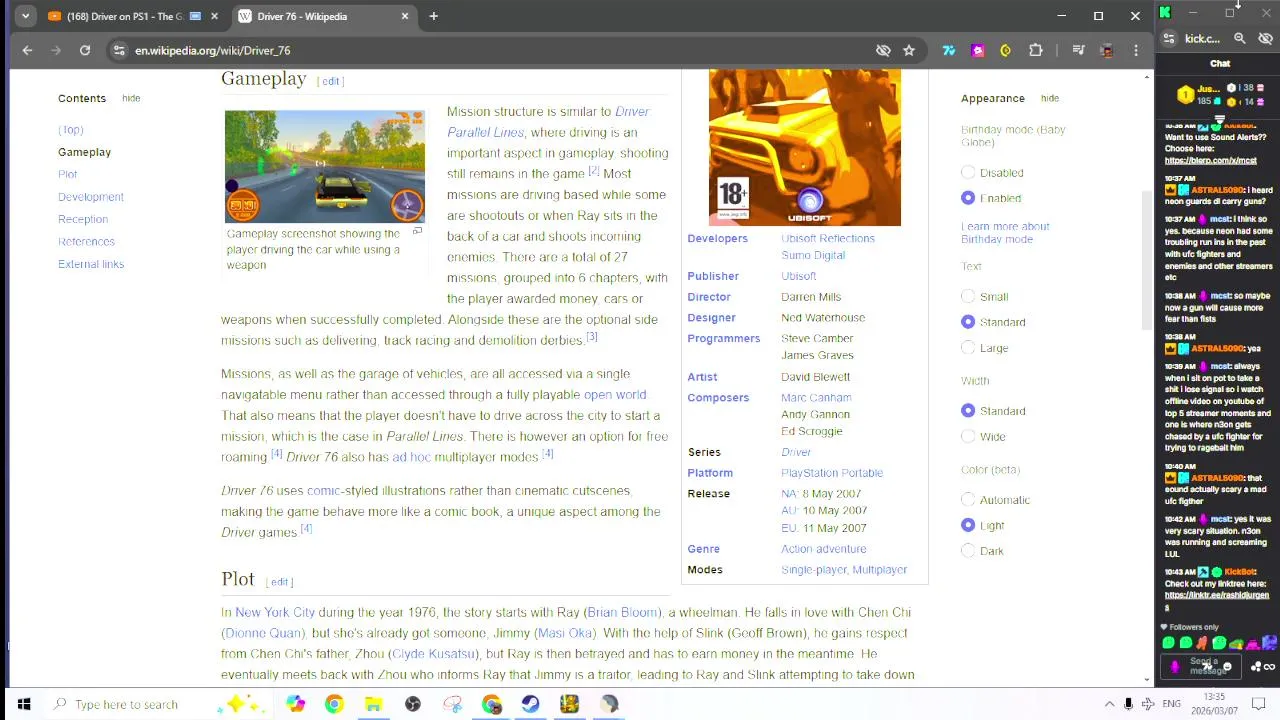Screen dimensions: 1280x720
Task: Select the Standard text size option
Action: point(968,322)
